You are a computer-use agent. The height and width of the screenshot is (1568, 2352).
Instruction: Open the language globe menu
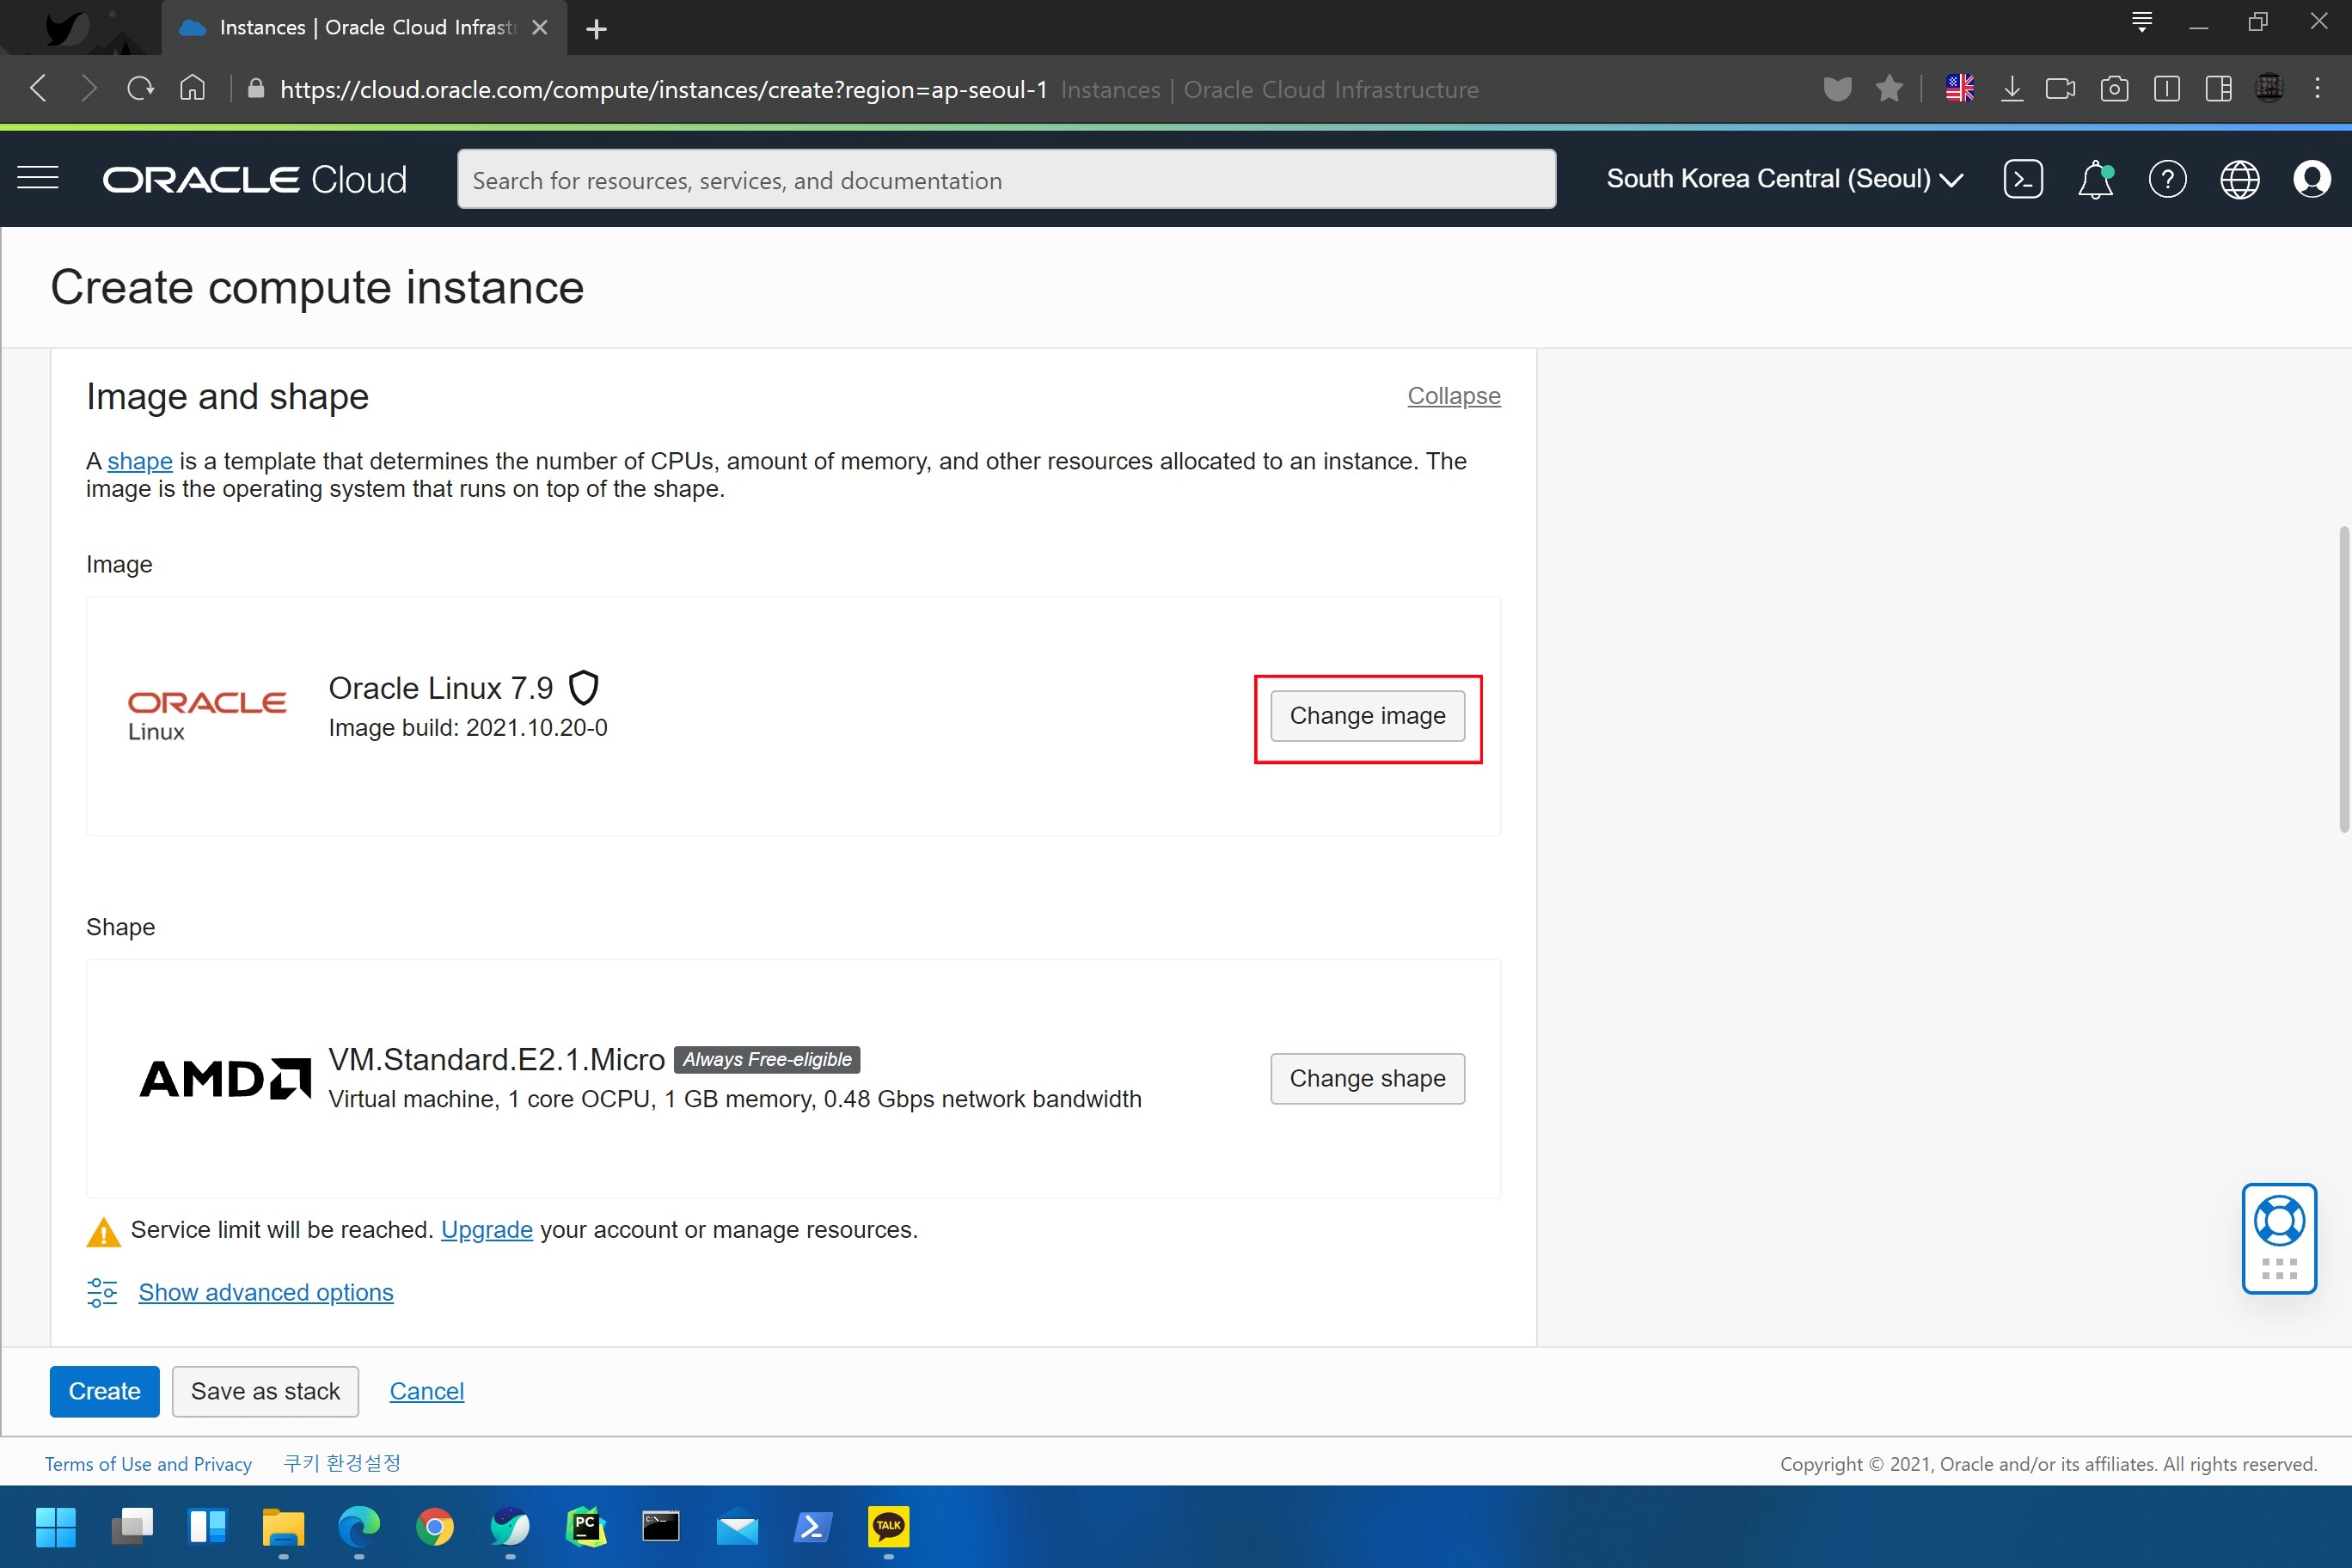[x=2239, y=180]
